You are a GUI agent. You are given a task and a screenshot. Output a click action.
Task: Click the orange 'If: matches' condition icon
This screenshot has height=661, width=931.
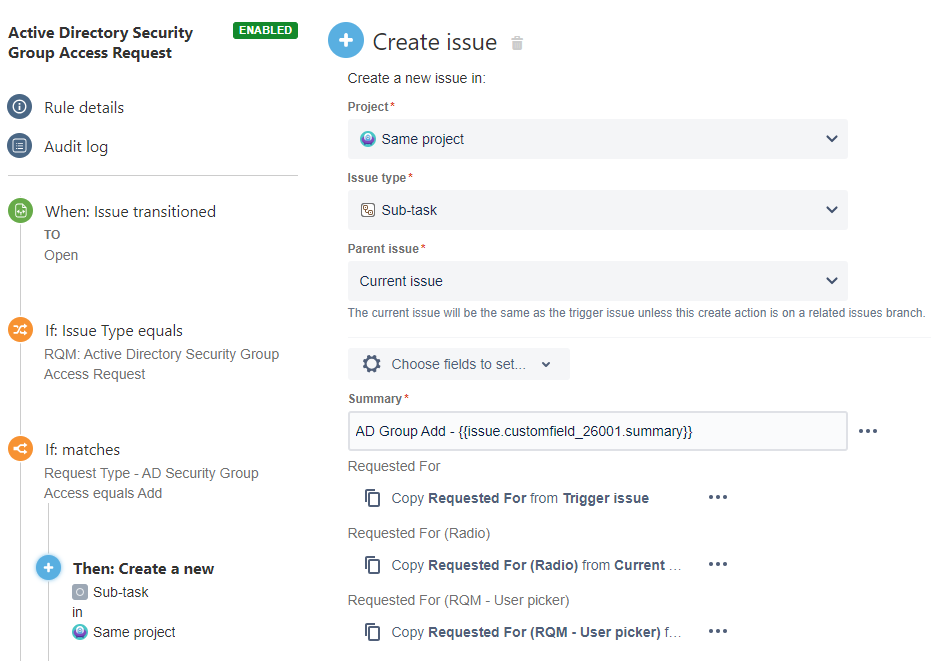(18, 449)
